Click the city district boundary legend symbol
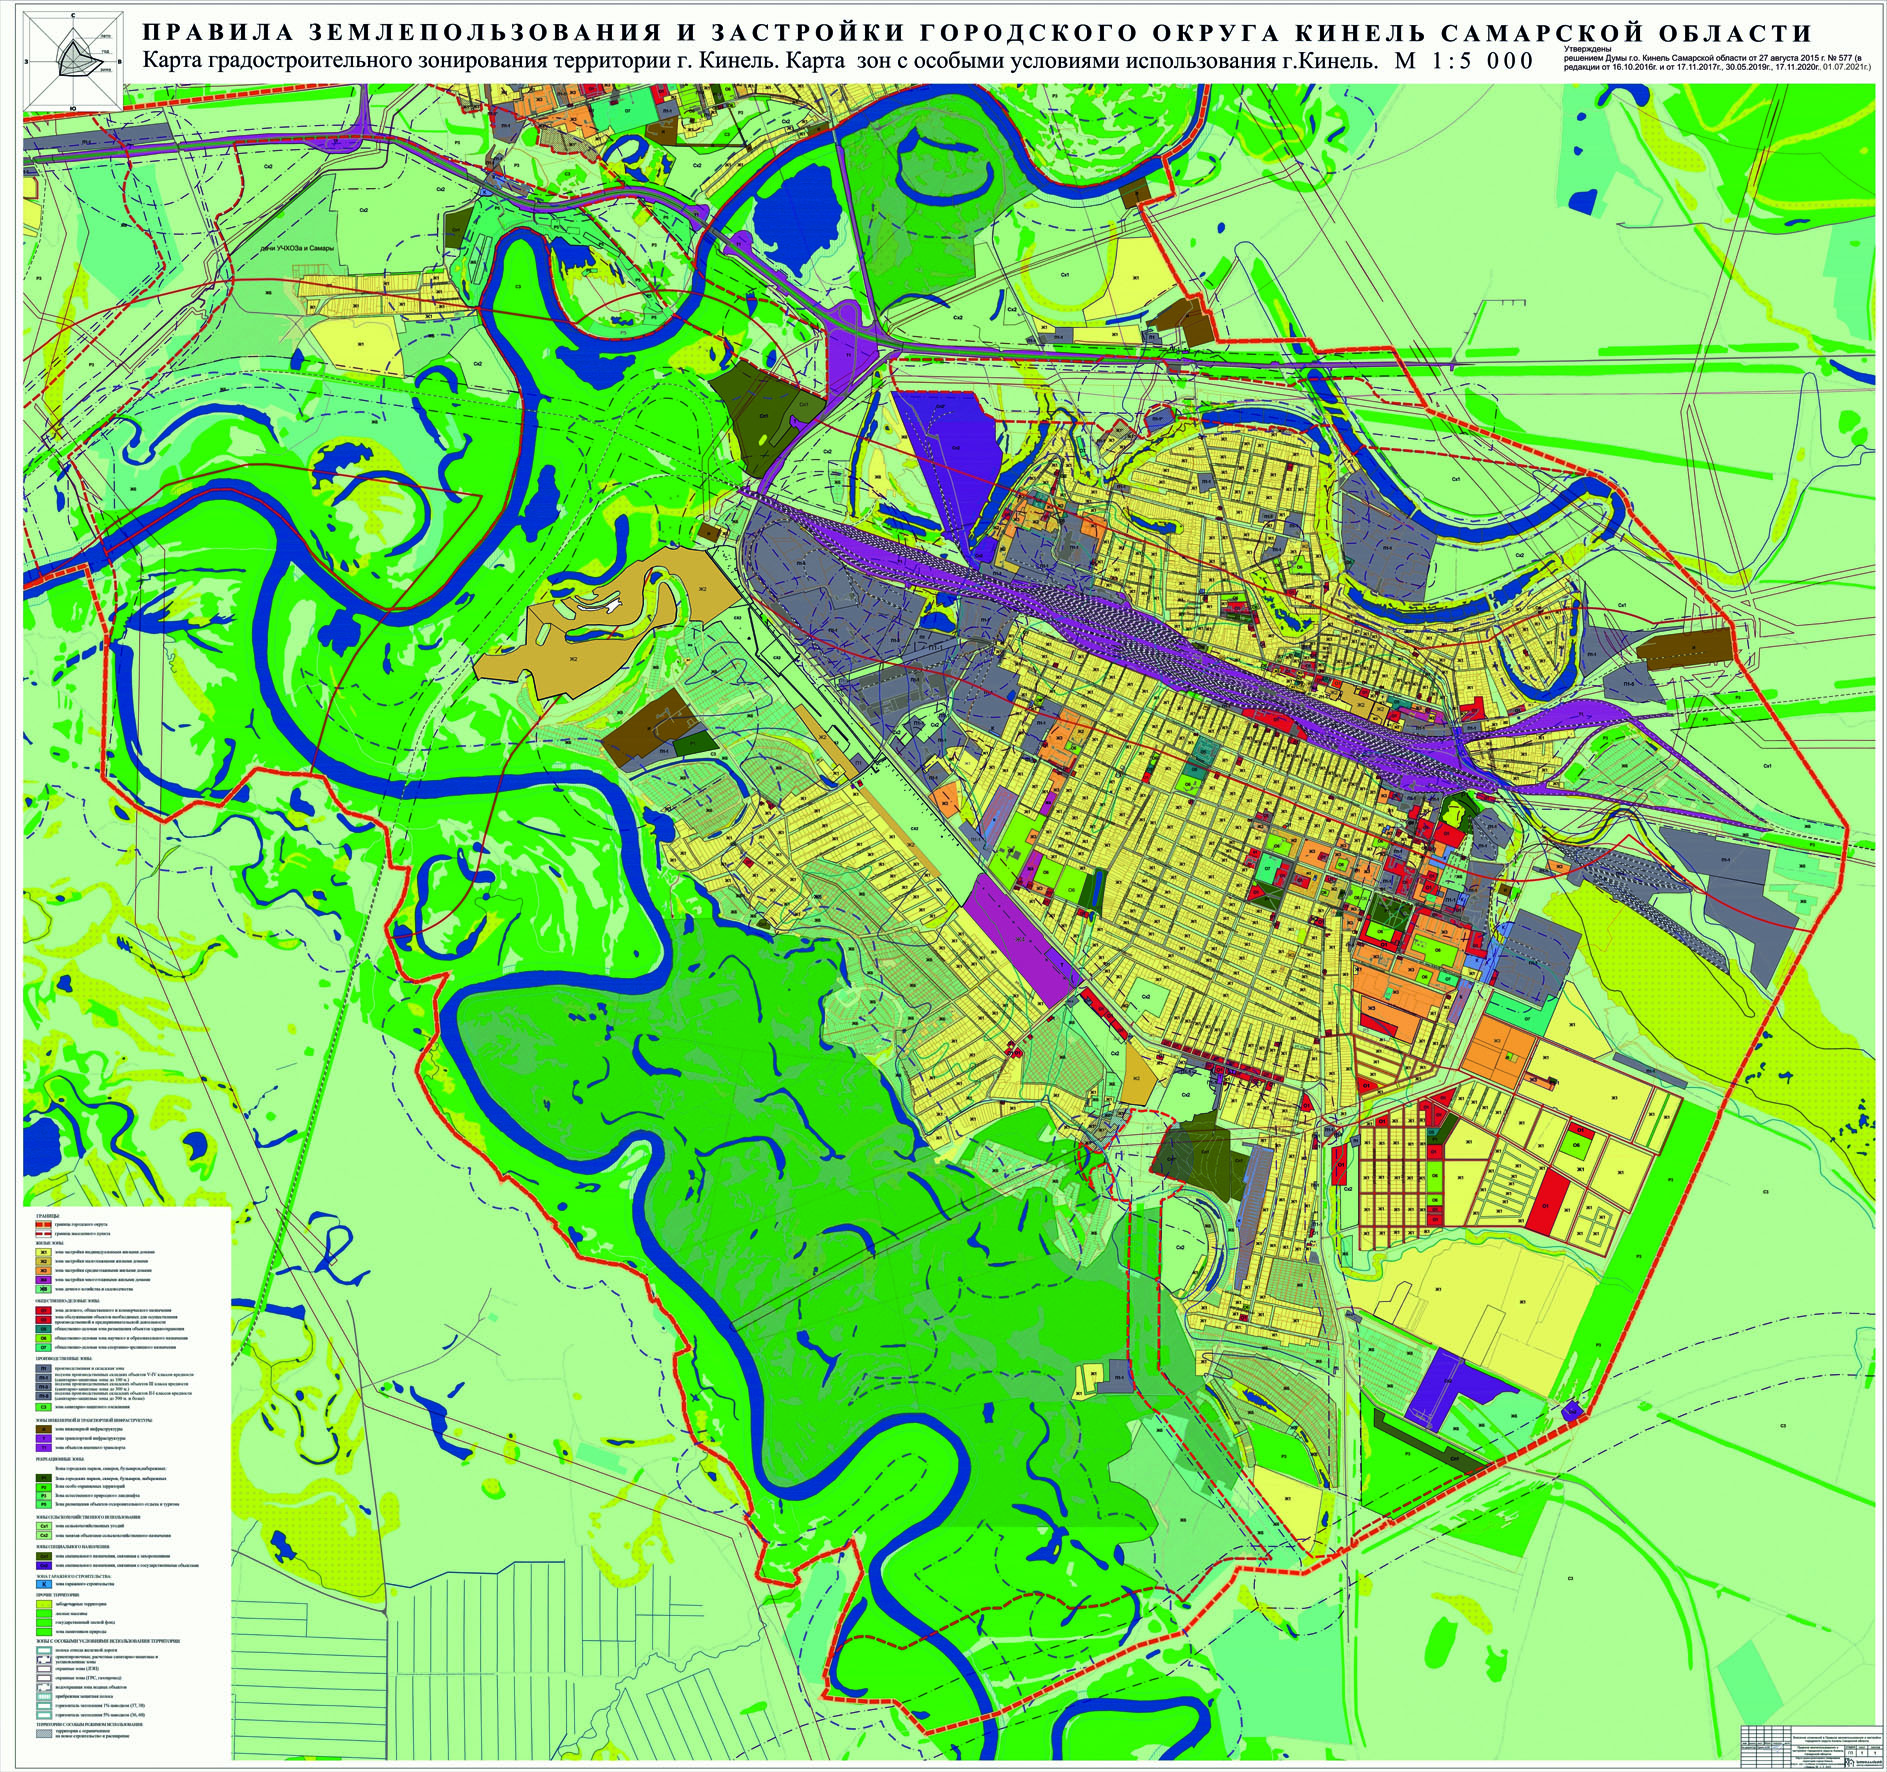Viewport: 1887px width, 1772px height. tap(43, 1225)
